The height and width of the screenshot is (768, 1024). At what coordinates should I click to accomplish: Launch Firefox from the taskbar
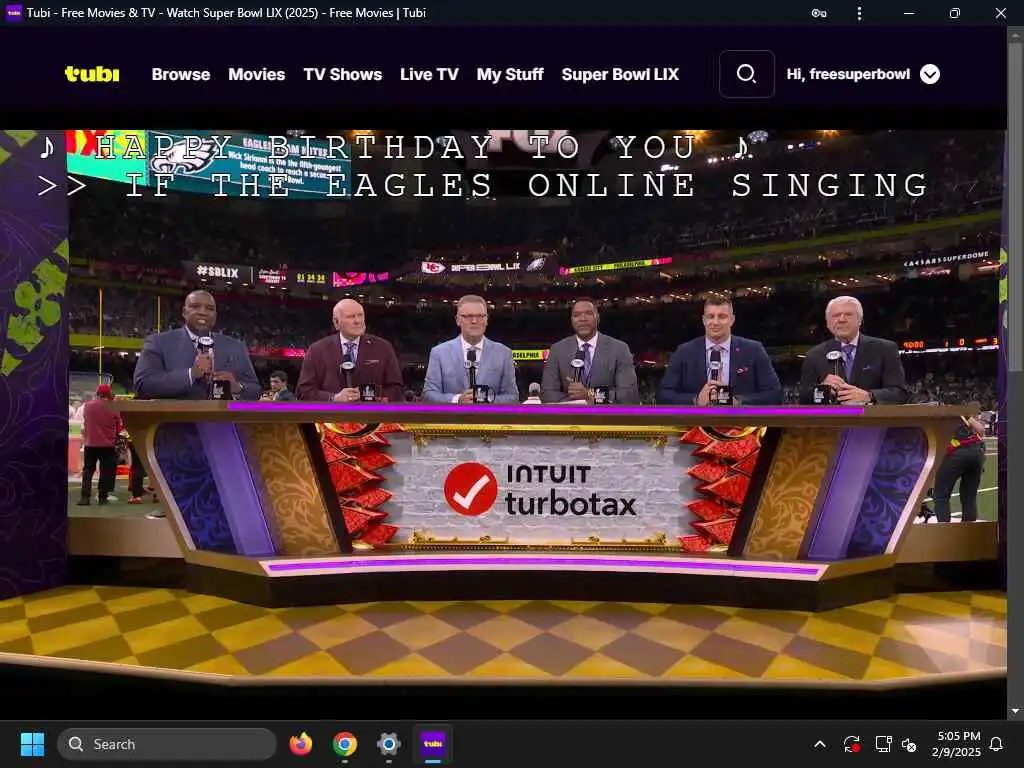coord(300,744)
